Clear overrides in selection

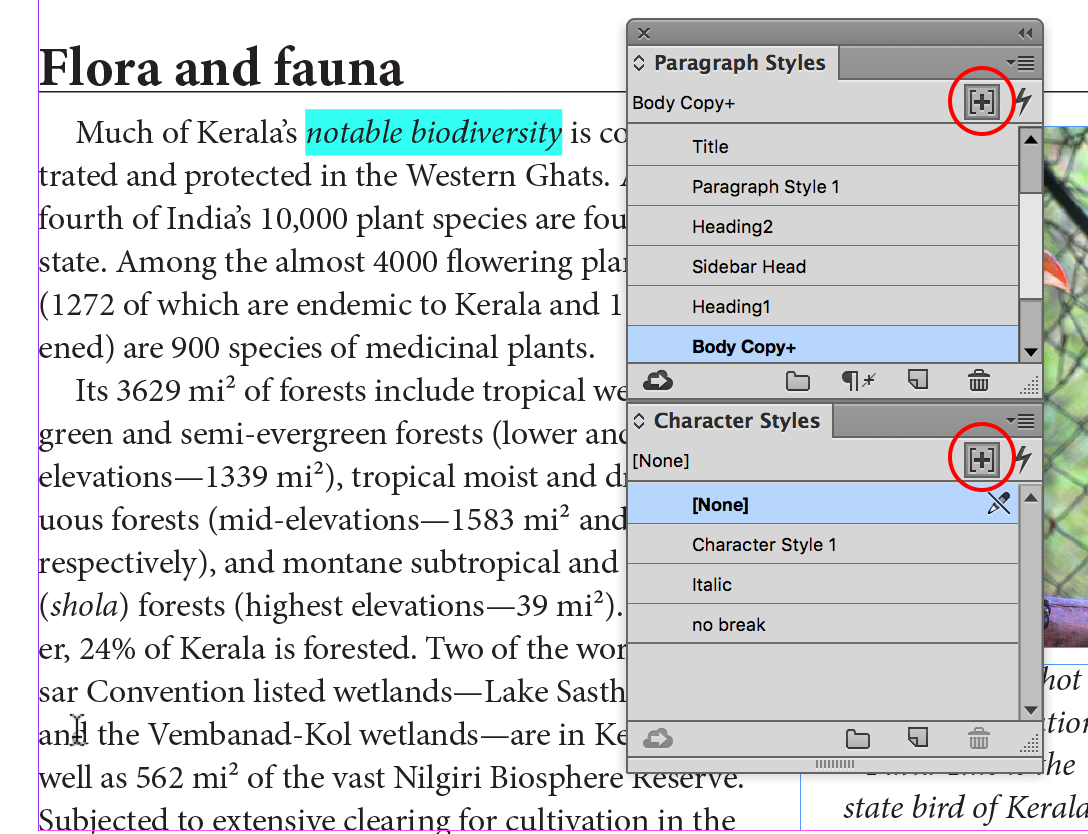click(857, 380)
